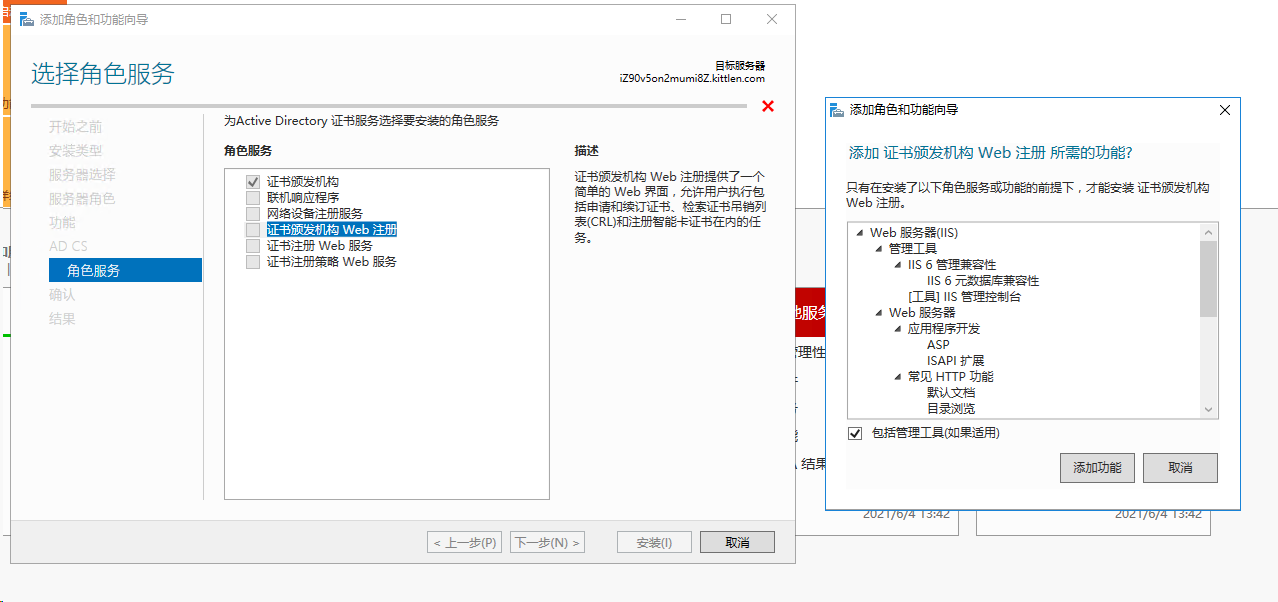Click the down arrow on the features scrollbar
1278x602 pixels.
(x=1208, y=409)
